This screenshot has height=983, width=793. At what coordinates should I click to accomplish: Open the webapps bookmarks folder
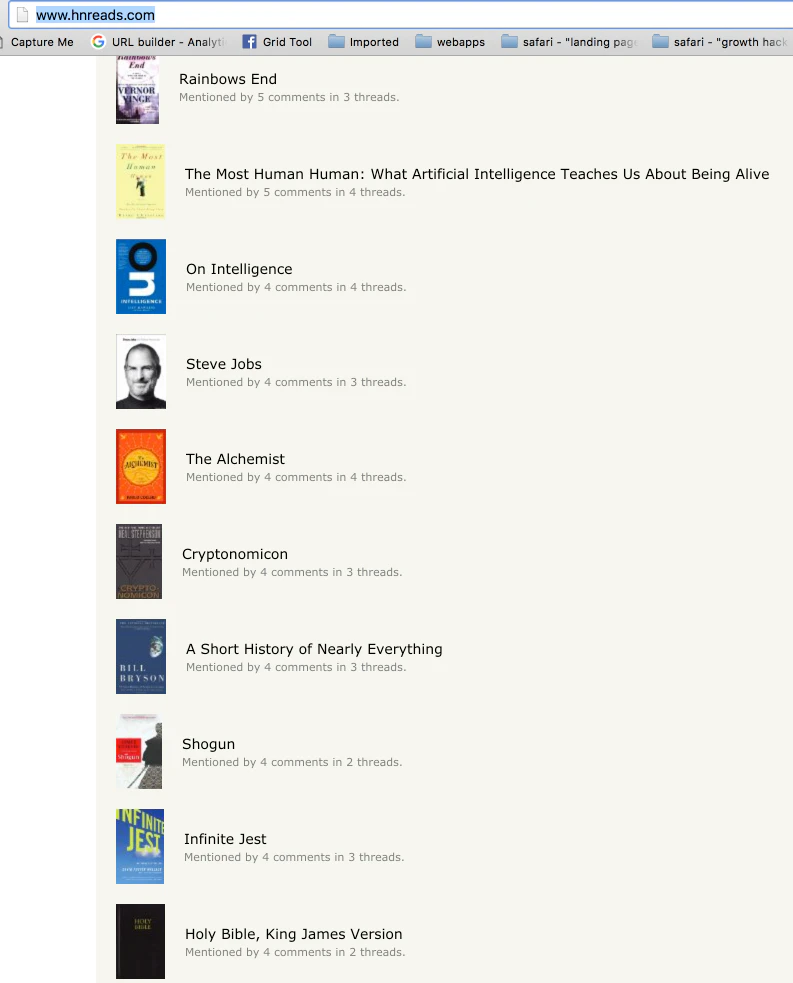(450, 42)
